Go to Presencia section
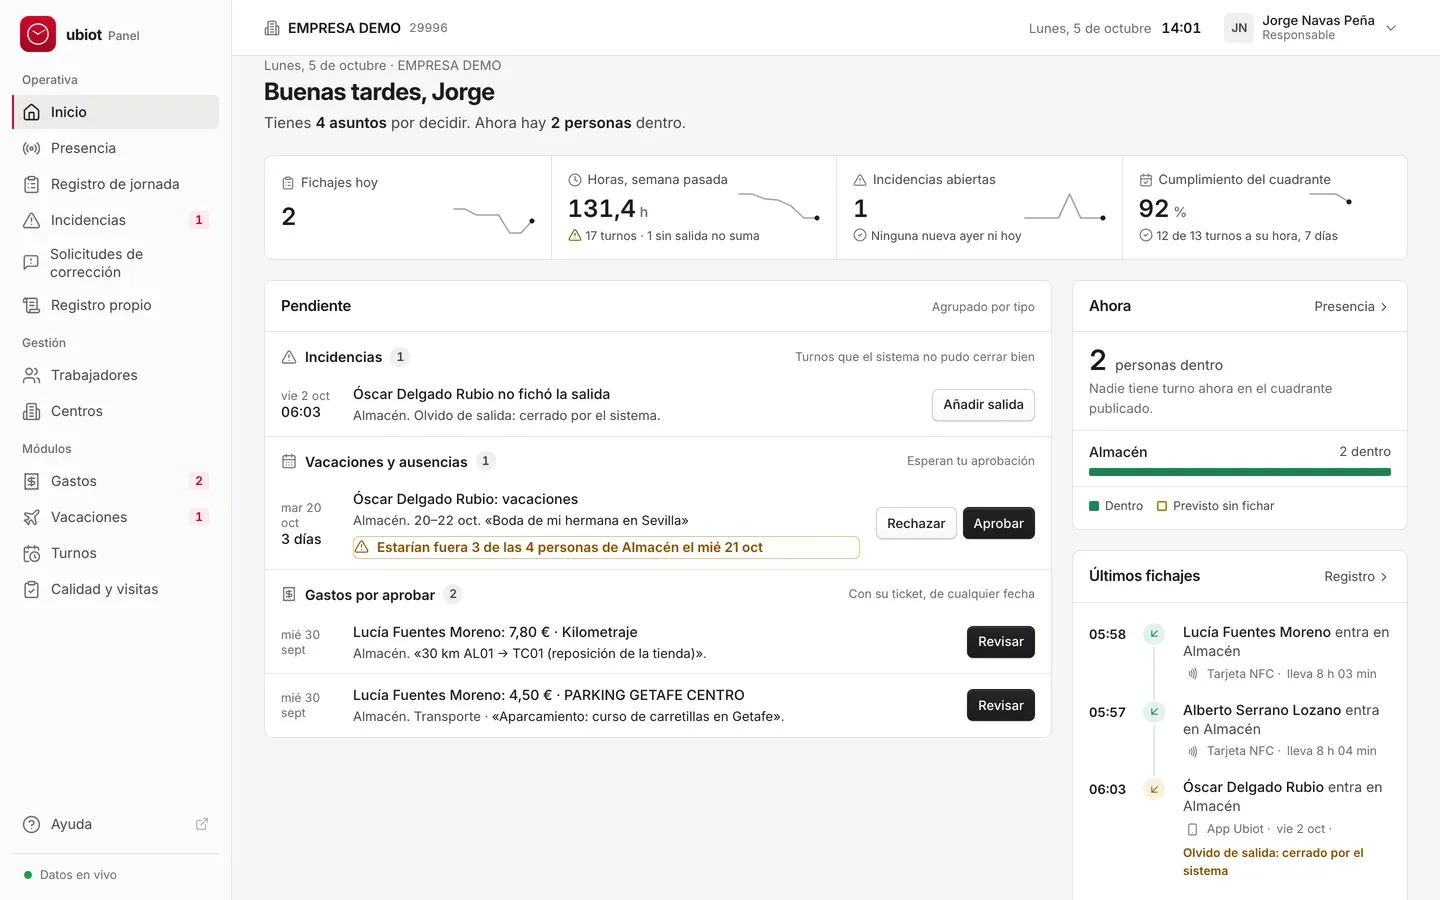1440x900 pixels. [x=116, y=148]
